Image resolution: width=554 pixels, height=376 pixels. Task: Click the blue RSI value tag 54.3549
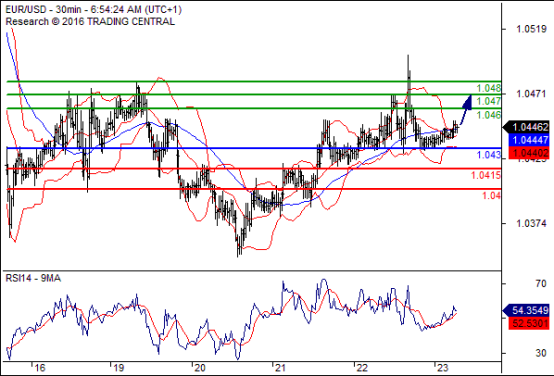(526, 310)
